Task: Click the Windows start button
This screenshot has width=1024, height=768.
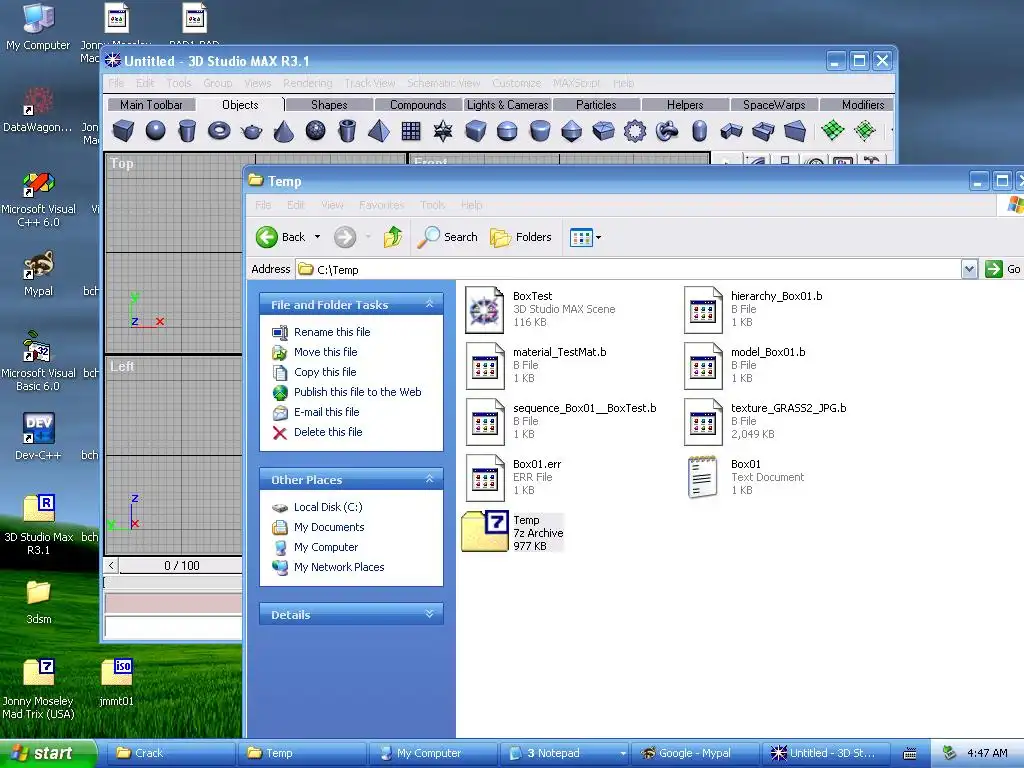Action: pos(48,753)
